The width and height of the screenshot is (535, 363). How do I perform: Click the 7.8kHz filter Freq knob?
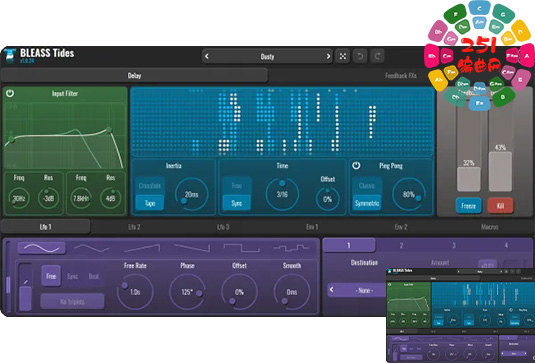click(81, 198)
